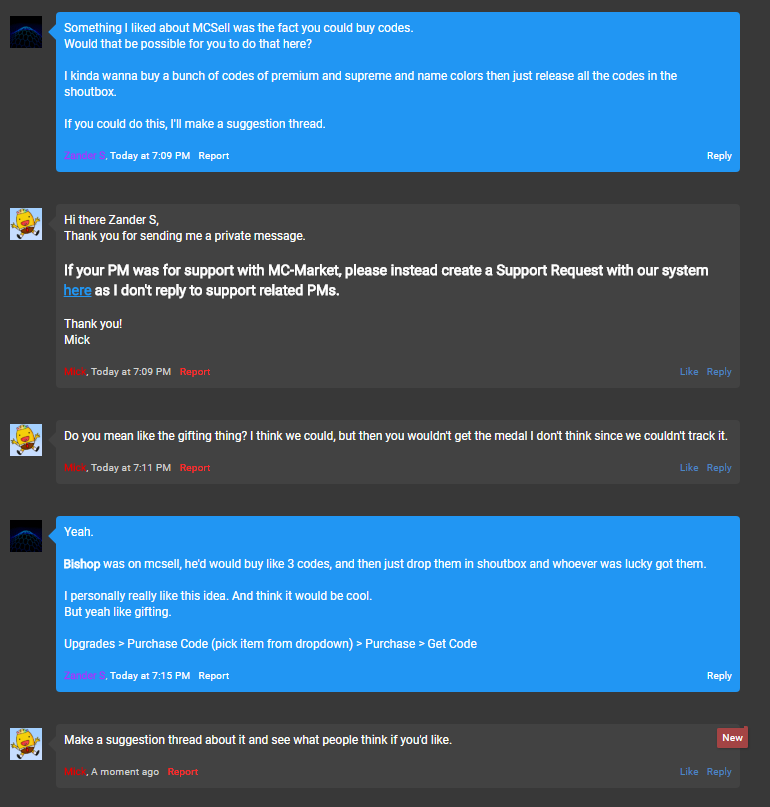Report Mick's auto-reply support message
This screenshot has width=770, height=807.
(195, 372)
